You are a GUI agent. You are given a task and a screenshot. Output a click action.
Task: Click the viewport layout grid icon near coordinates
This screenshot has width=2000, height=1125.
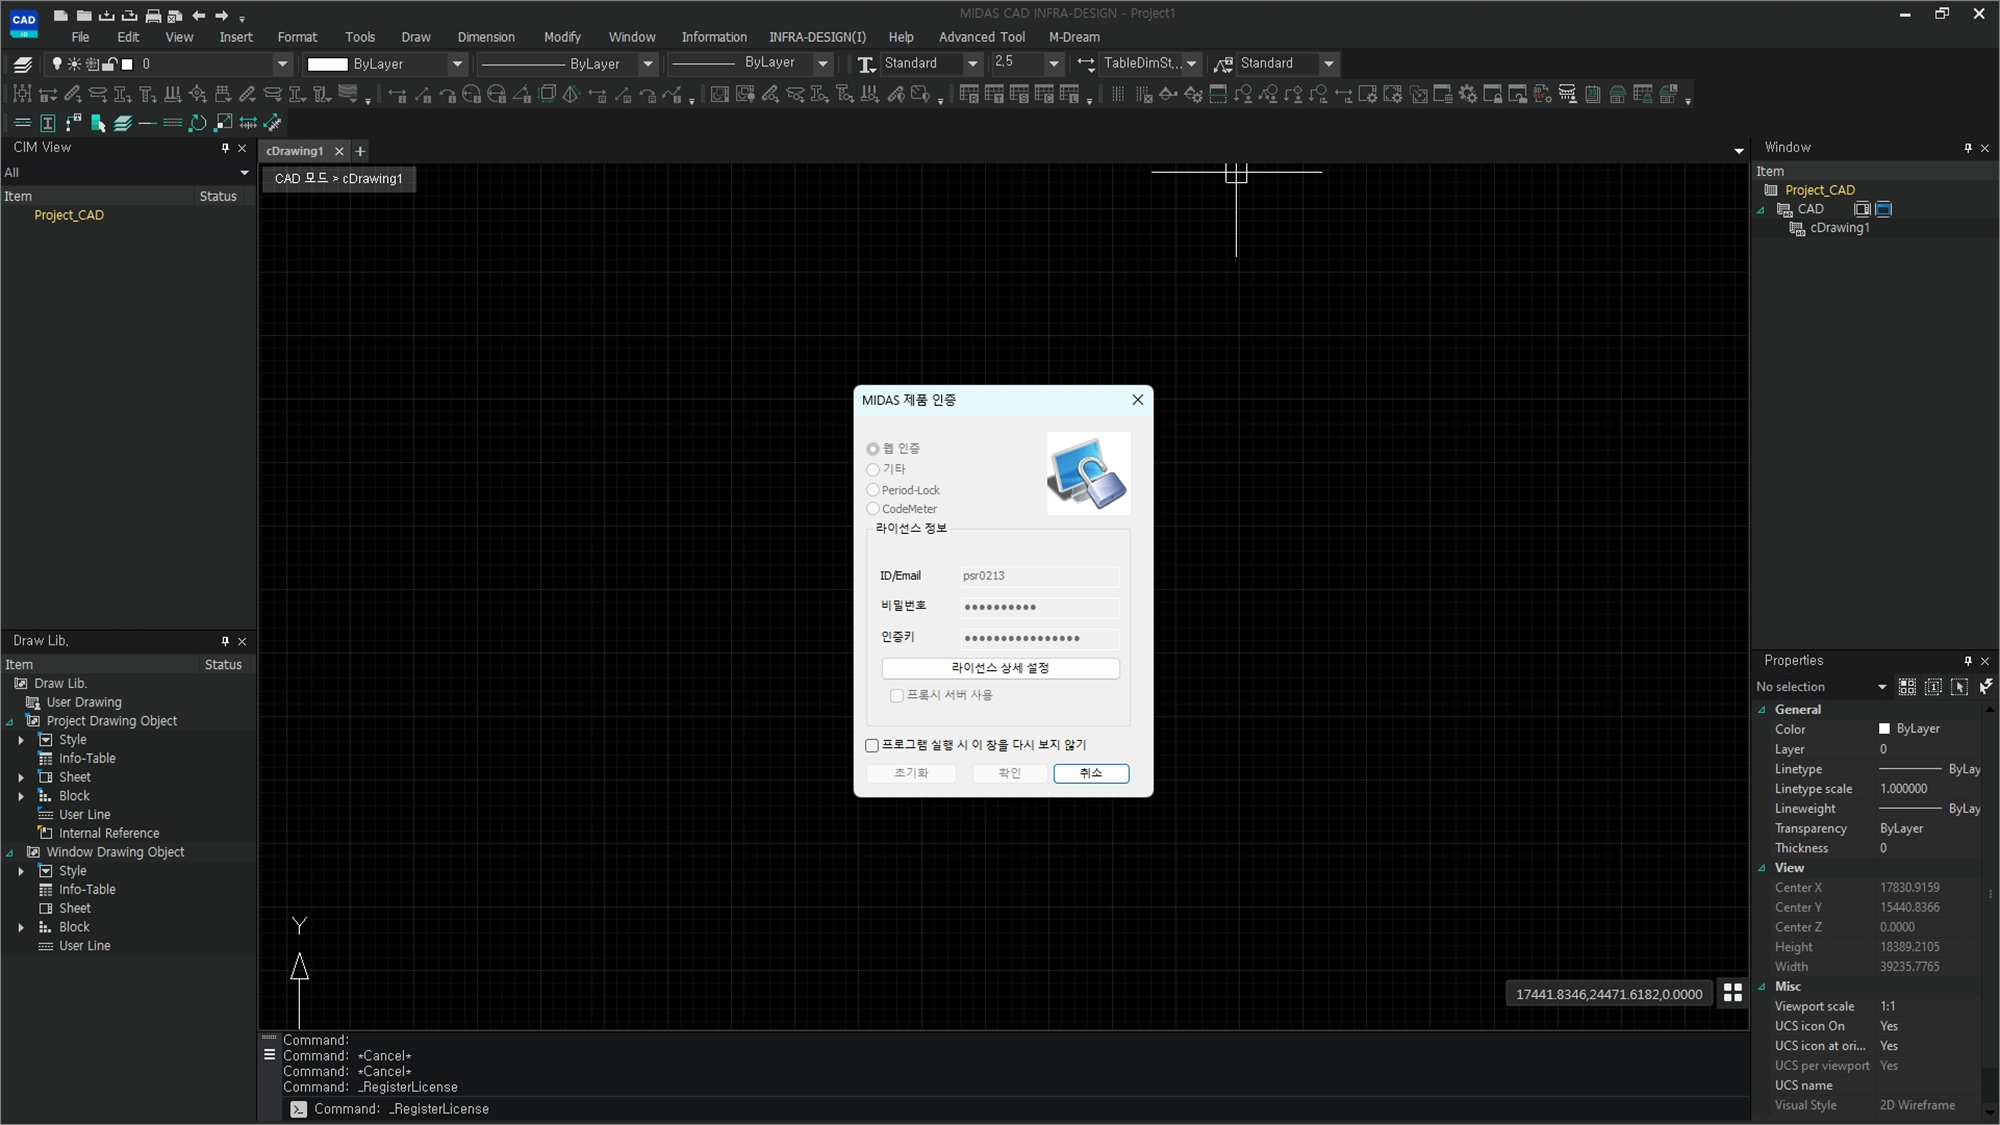[1733, 992]
